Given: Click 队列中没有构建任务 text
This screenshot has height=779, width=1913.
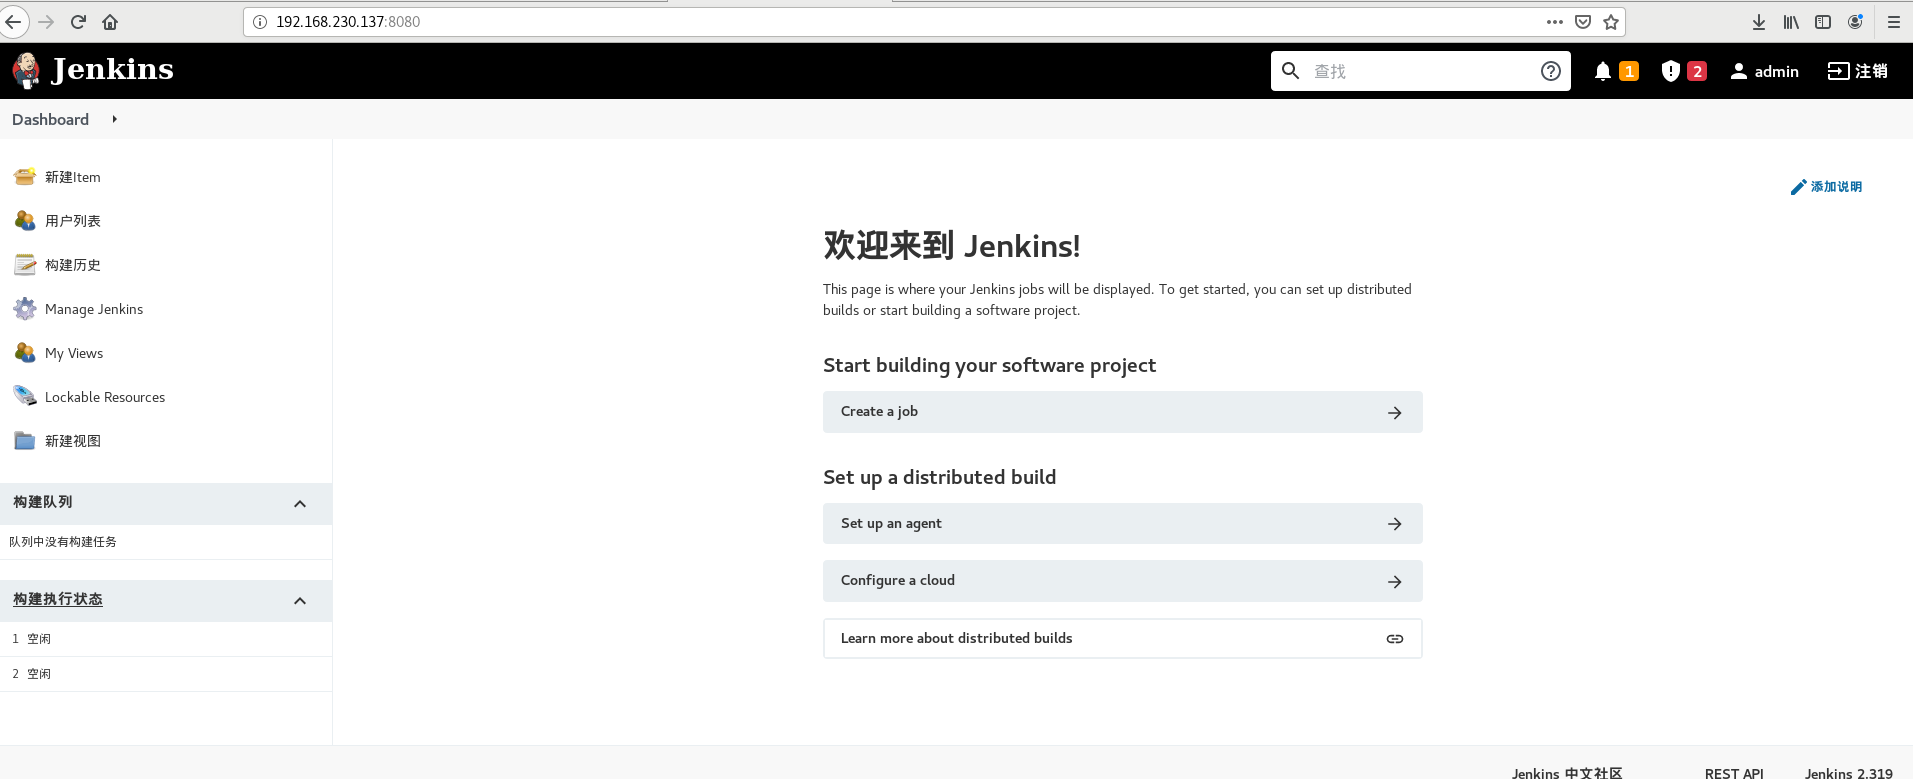Looking at the screenshot, I should (63, 542).
